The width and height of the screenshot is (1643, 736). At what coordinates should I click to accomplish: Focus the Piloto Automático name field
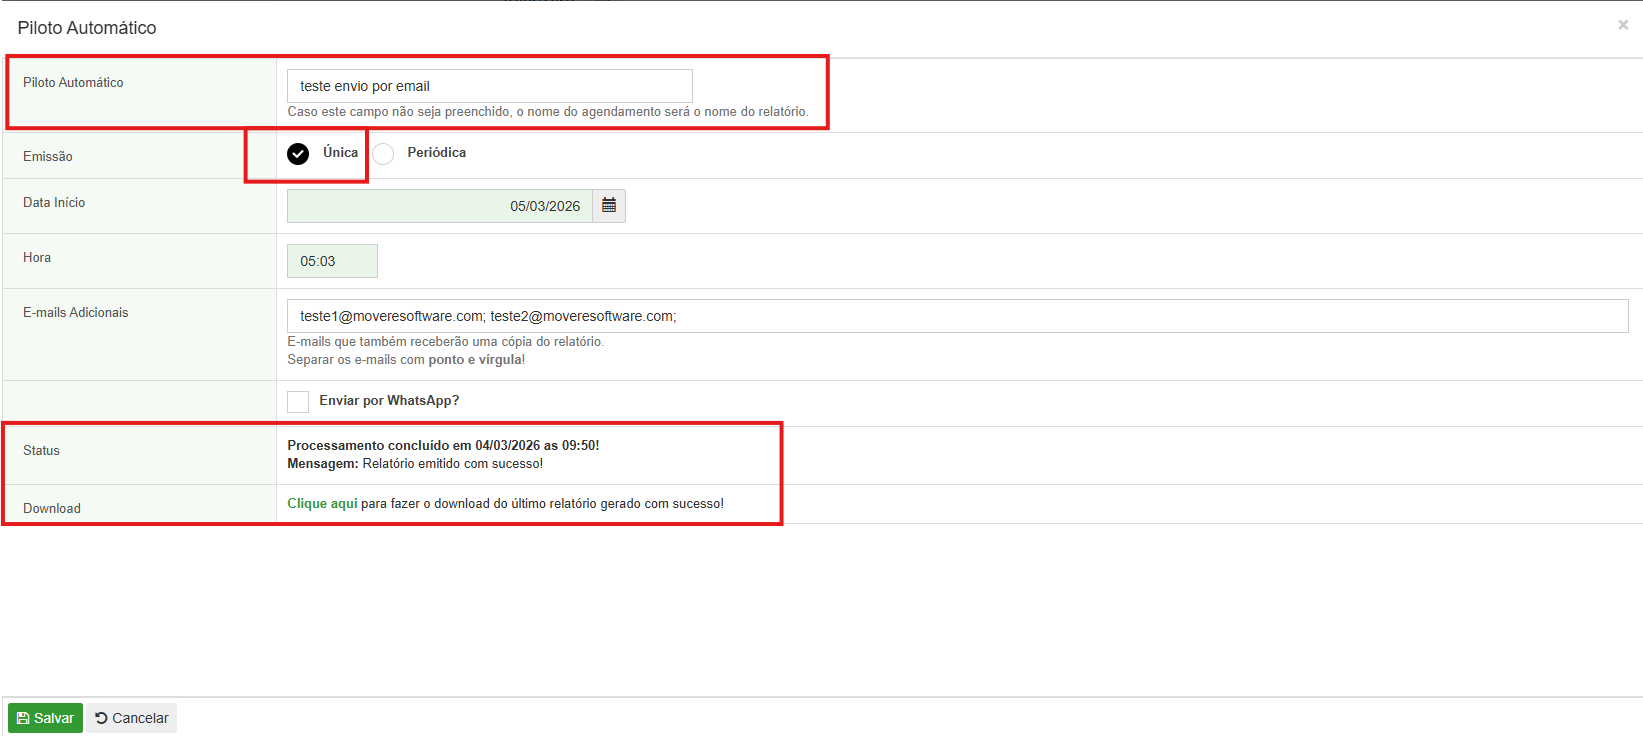tap(490, 86)
